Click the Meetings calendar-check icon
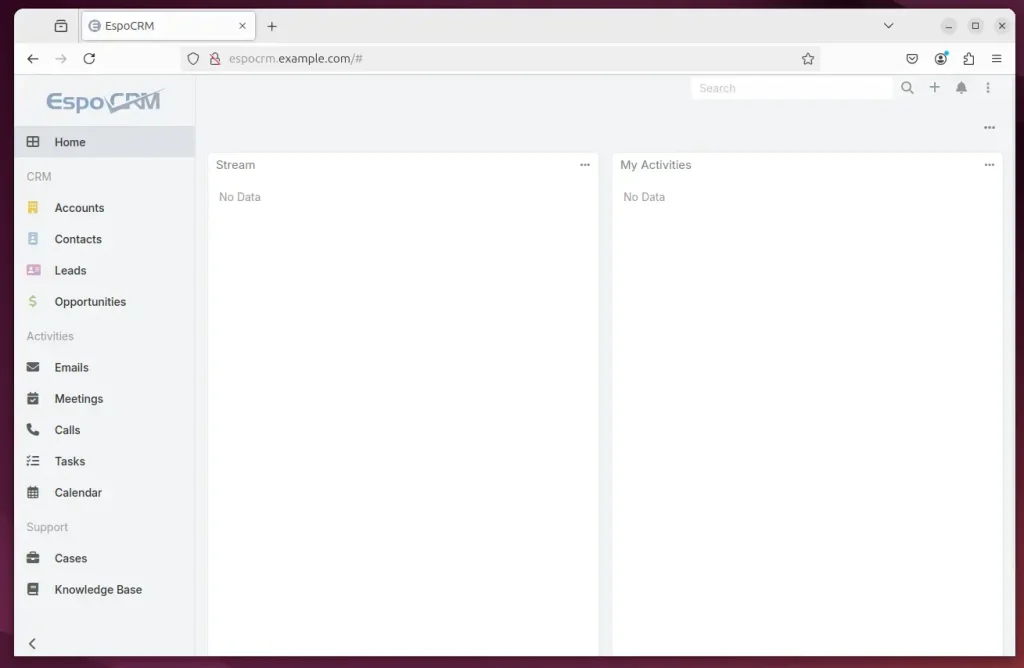This screenshot has width=1024, height=668. (x=33, y=398)
